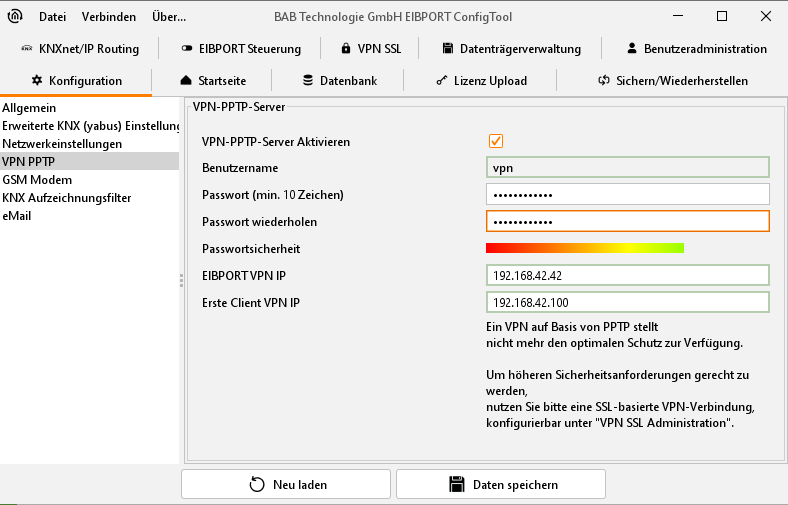Click the Datenbank database icon
Image resolution: width=788 pixels, height=505 pixels.
(x=308, y=80)
